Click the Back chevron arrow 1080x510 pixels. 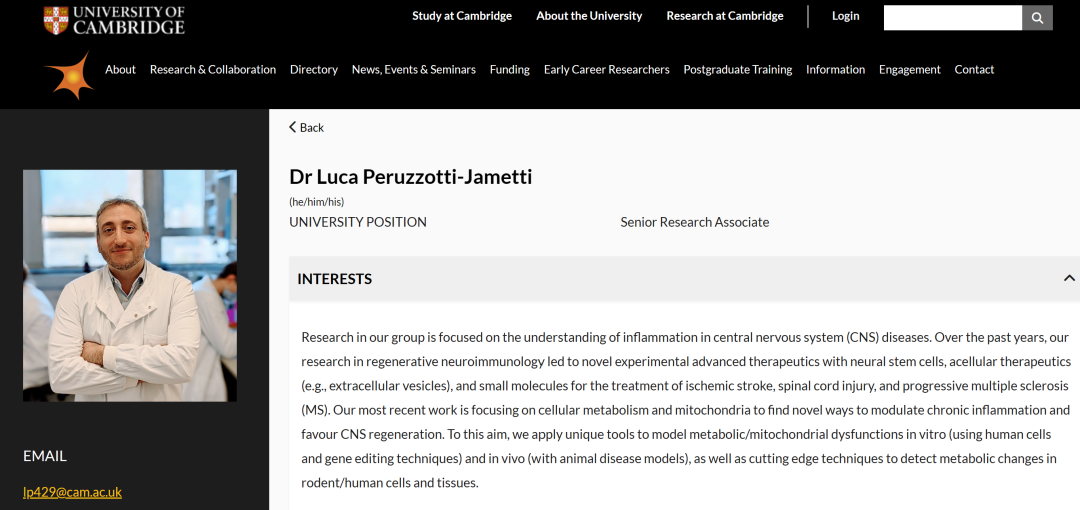(293, 127)
